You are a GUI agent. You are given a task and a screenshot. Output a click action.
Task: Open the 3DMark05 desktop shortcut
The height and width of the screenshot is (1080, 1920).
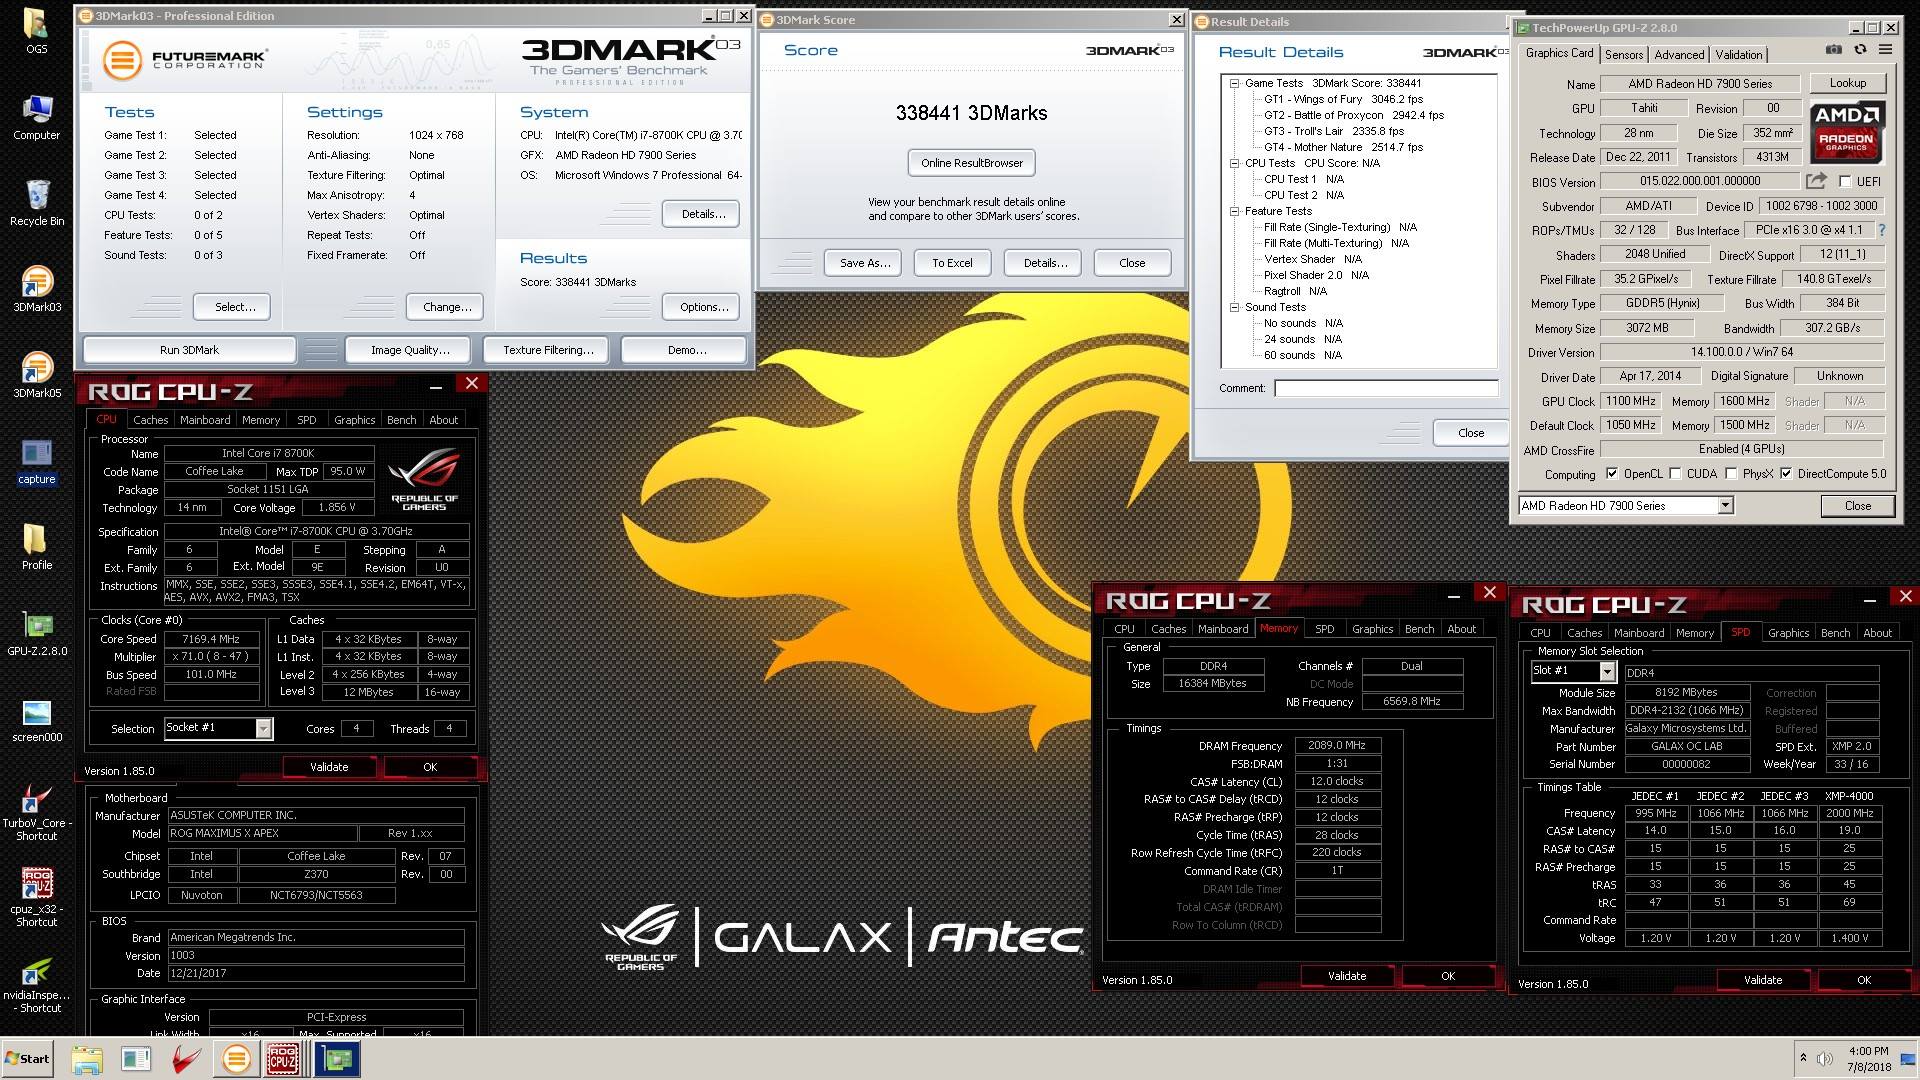(x=37, y=376)
